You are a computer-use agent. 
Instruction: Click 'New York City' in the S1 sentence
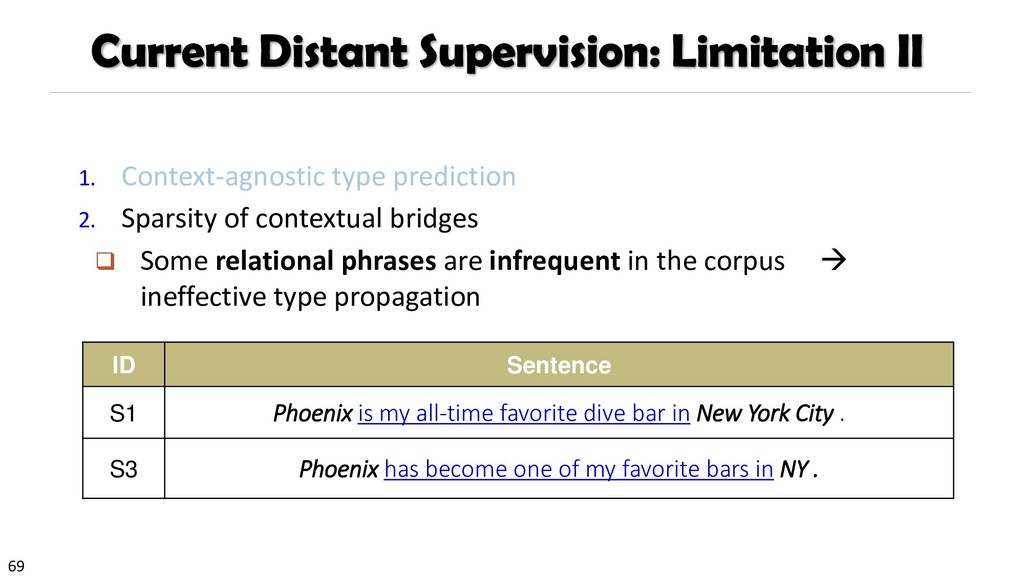[765, 413]
